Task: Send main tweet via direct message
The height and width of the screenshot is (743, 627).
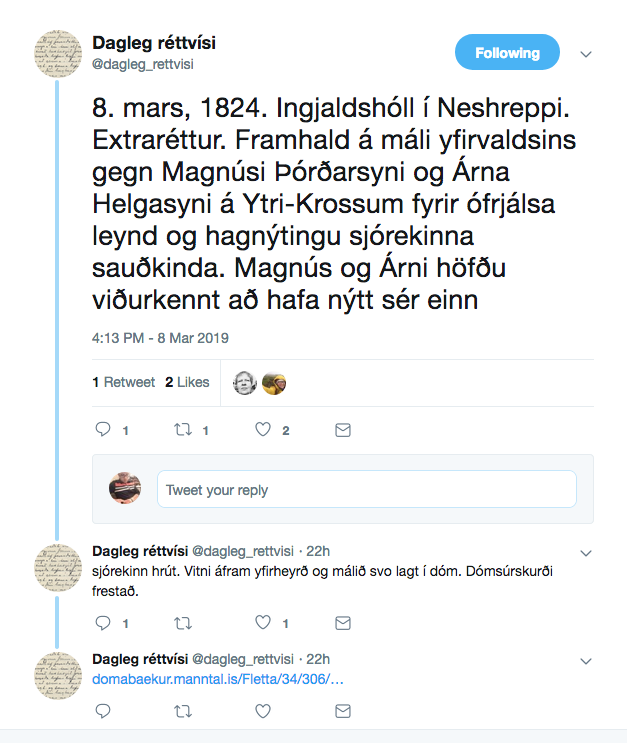Action: pos(342,430)
